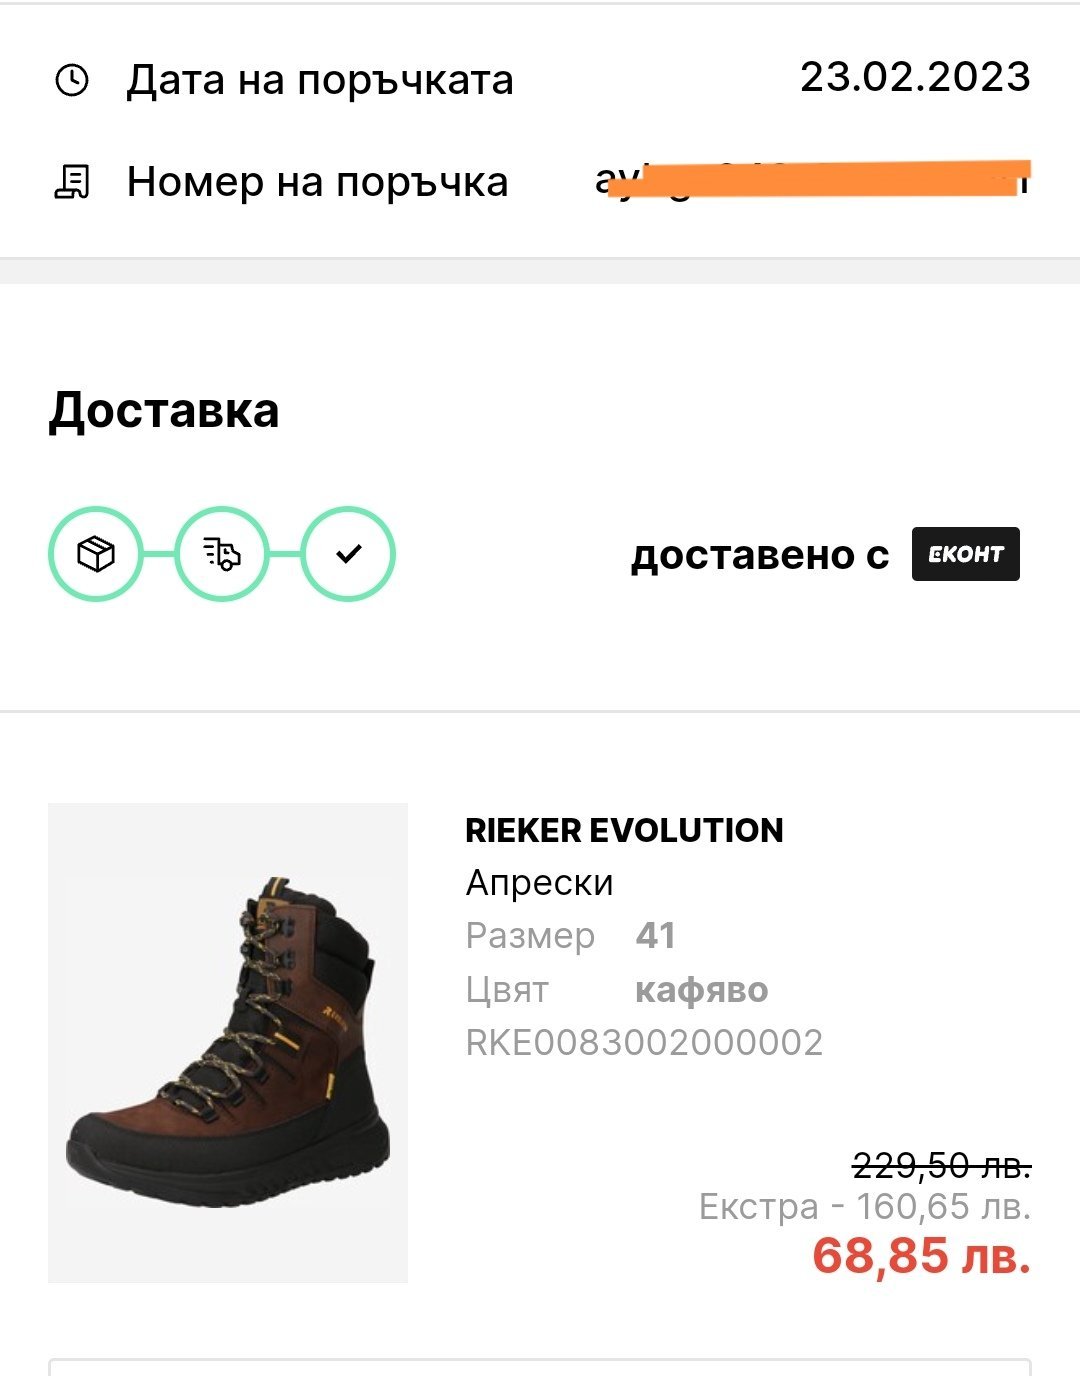Viewport: 1080px width, 1376px height.
Task: Click the redacted order number value
Action: coord(812,180)
